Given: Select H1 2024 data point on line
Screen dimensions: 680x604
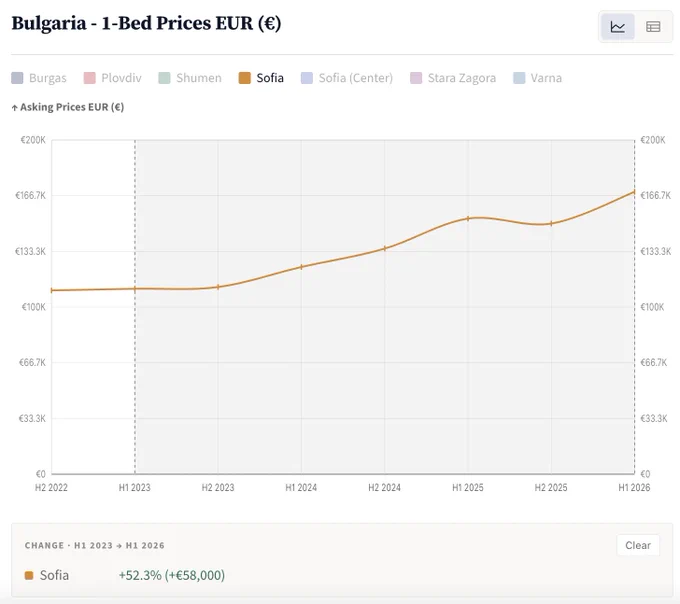Looking at the screenshot, I should [301, 267].
